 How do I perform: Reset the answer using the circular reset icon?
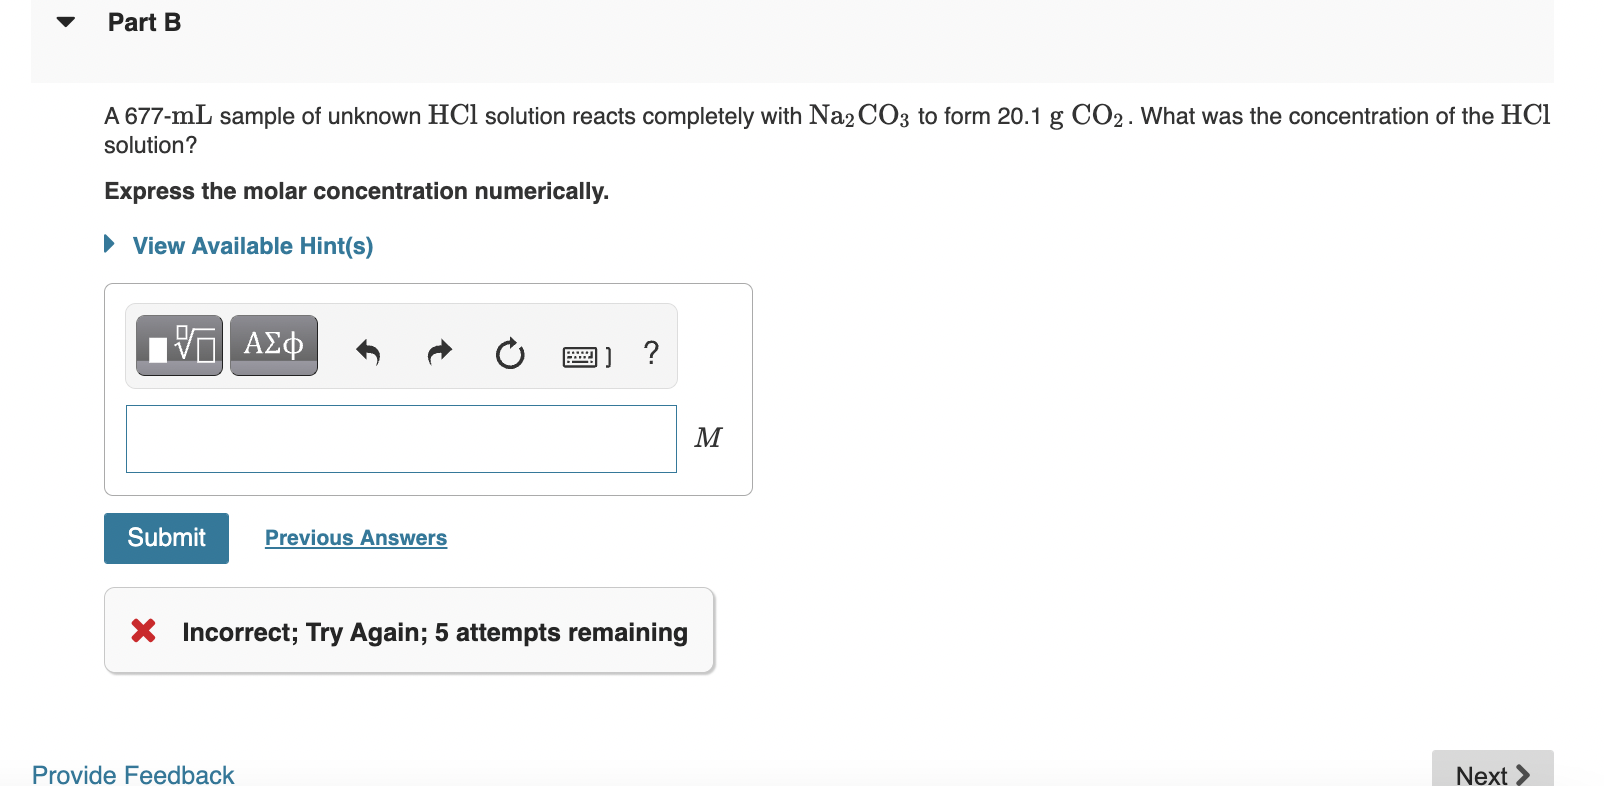[509, 354]
